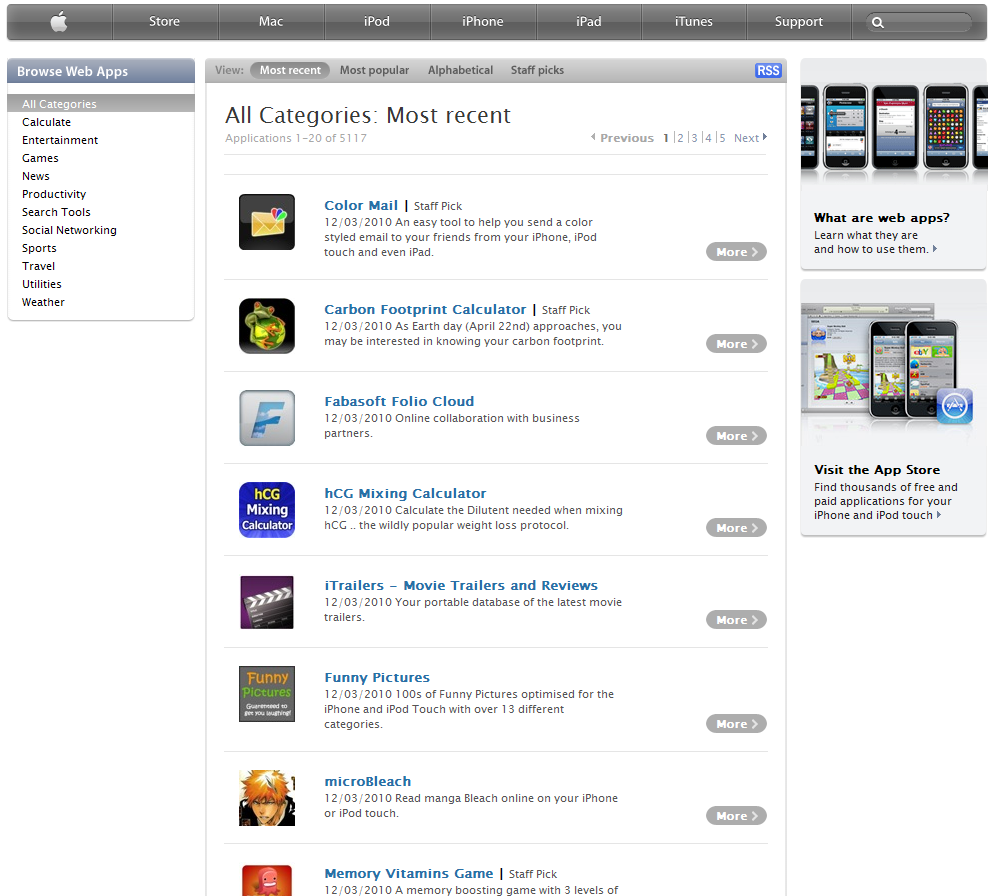Go to the Store nav tab

click(x=164, y=22)
